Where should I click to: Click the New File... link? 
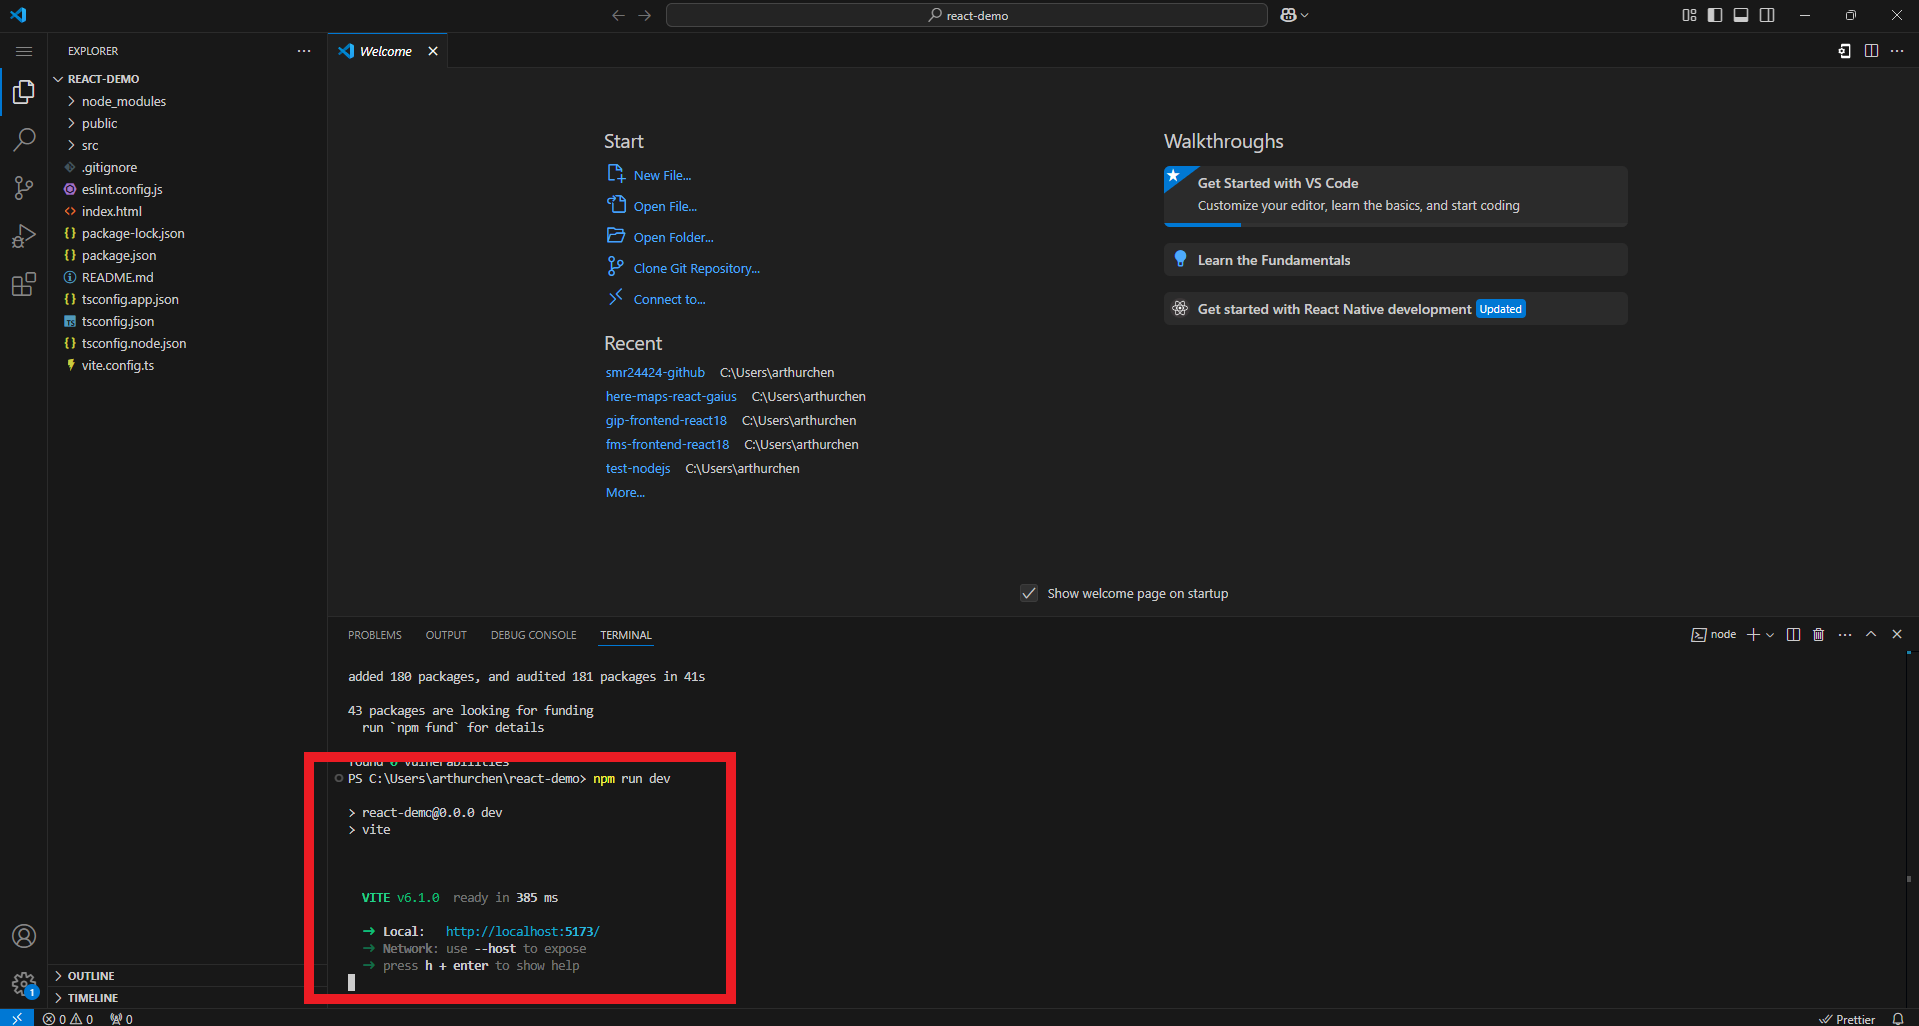662,175
